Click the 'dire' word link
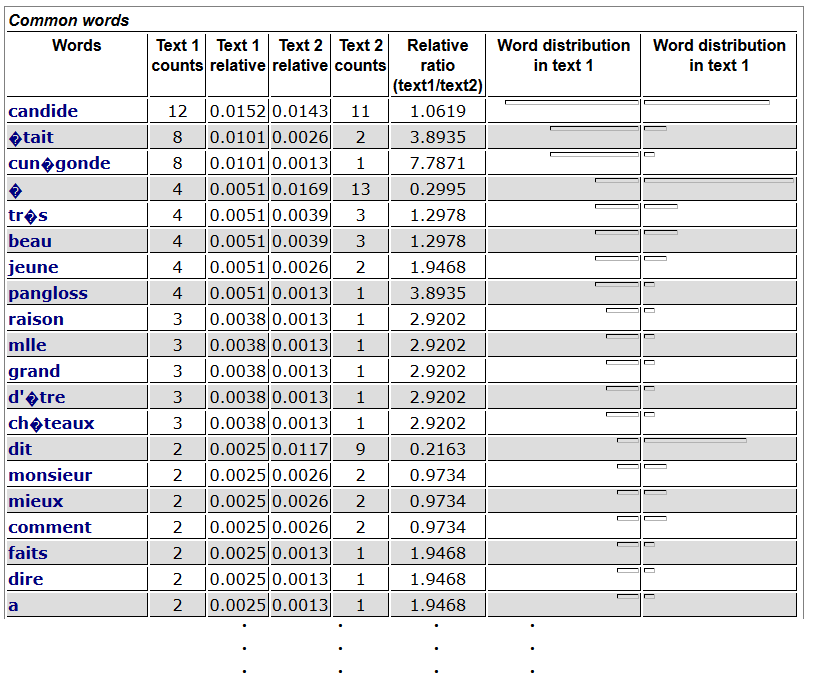The image size is (823, 686). pos(26,579)
